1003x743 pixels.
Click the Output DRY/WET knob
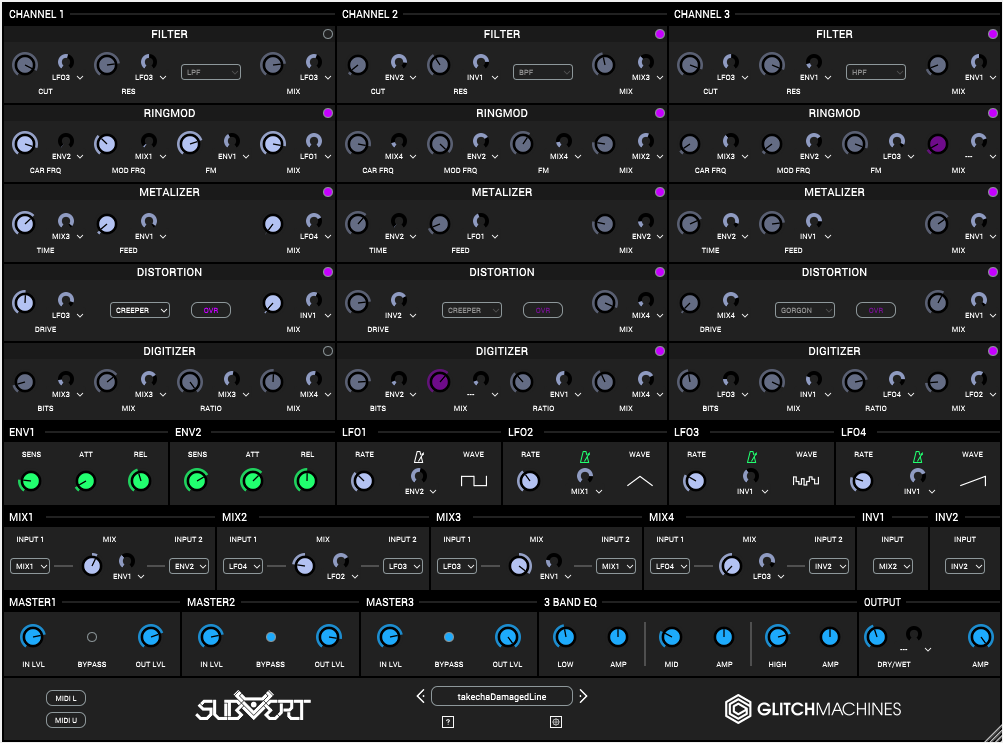[x=875, y=637]
